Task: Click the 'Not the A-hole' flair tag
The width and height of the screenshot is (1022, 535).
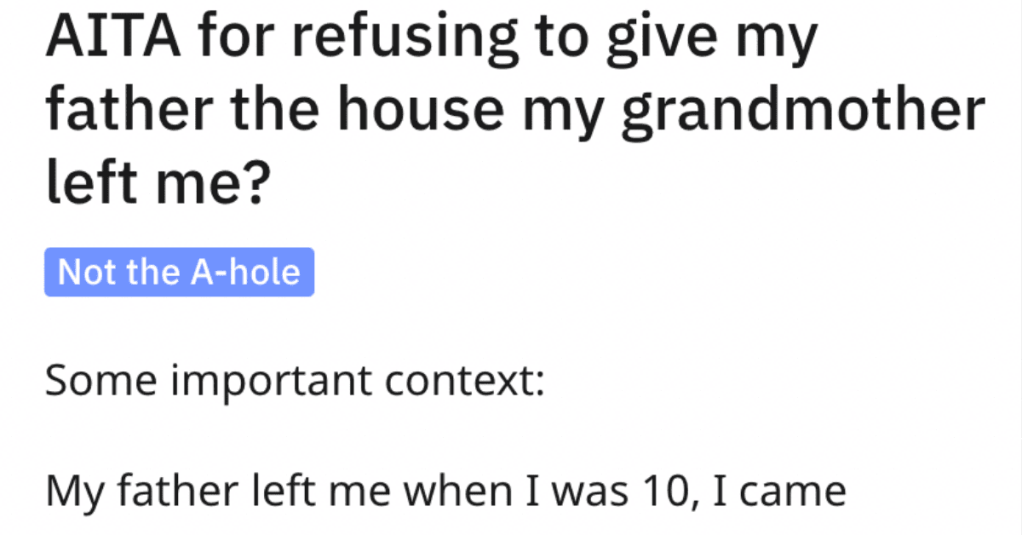Action: click(179, 272)
